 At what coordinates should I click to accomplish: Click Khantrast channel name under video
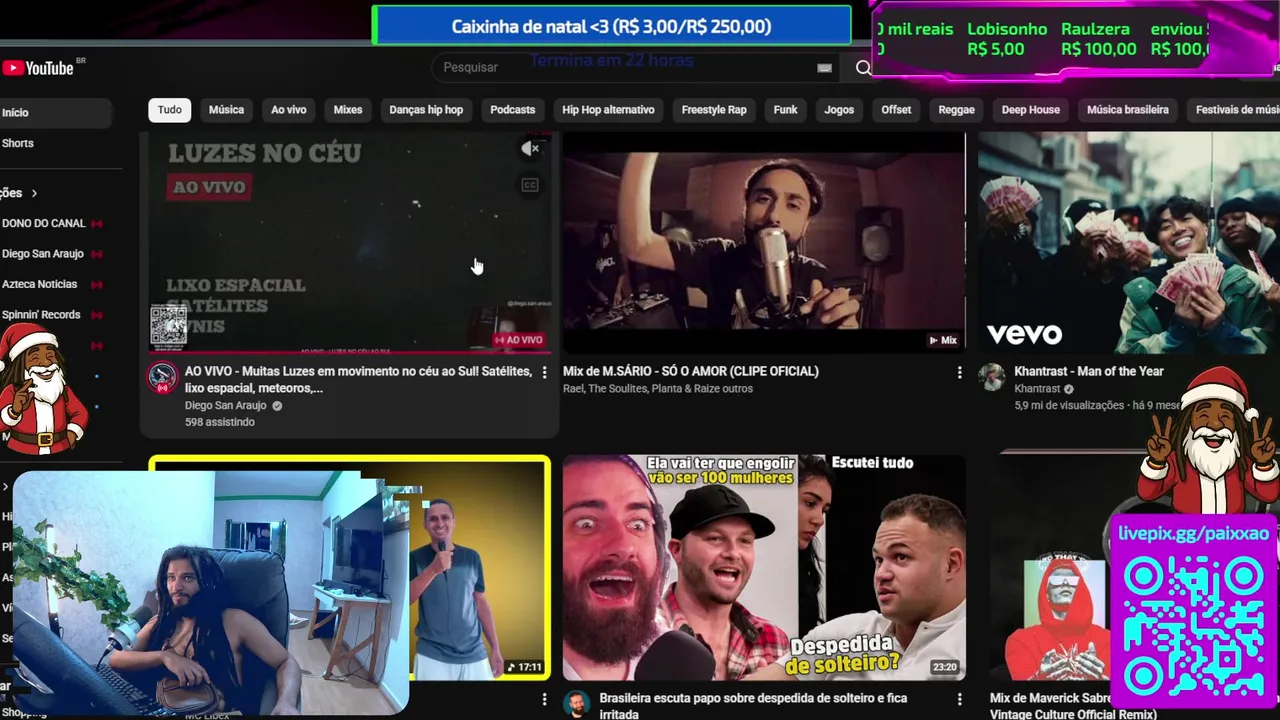click(1037, 389)
